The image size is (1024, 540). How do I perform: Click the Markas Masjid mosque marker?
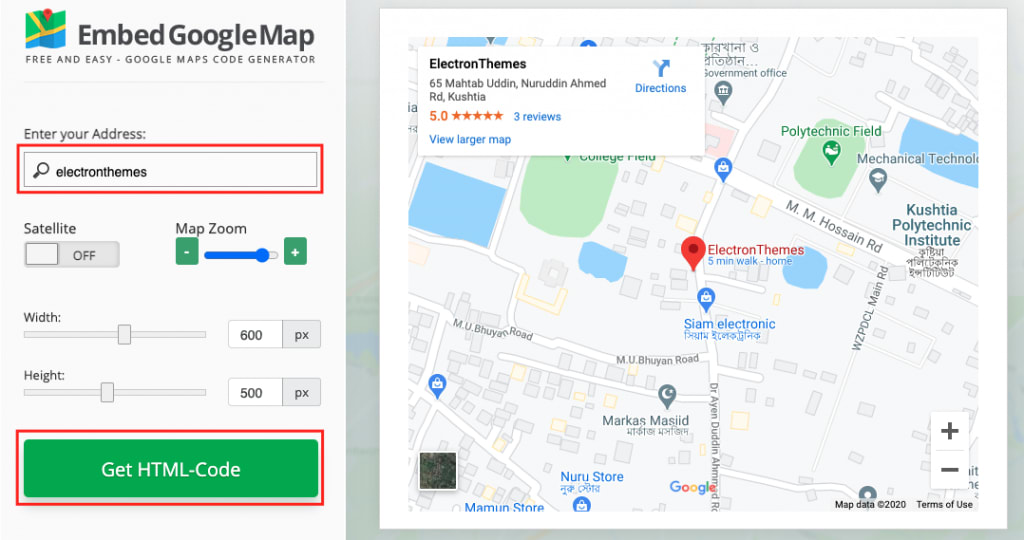click(667, 396)
